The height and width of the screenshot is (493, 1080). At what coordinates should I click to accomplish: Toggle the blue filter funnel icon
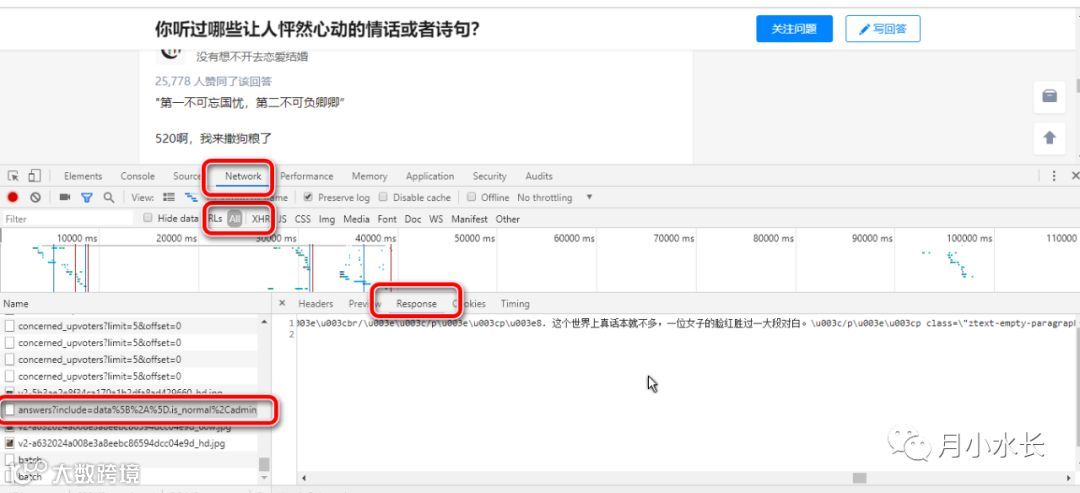tap(87, 198)
